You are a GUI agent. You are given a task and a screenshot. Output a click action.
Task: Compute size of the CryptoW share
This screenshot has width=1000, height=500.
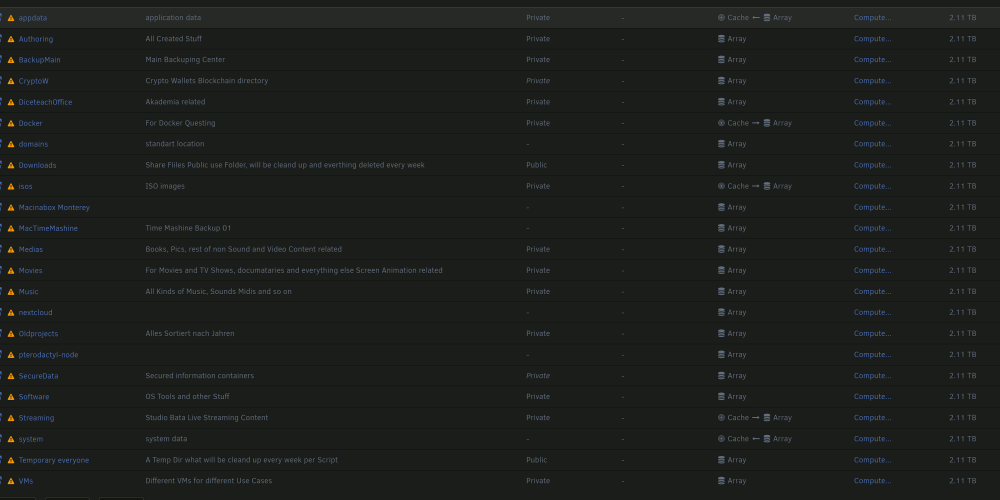pos(872,81)
